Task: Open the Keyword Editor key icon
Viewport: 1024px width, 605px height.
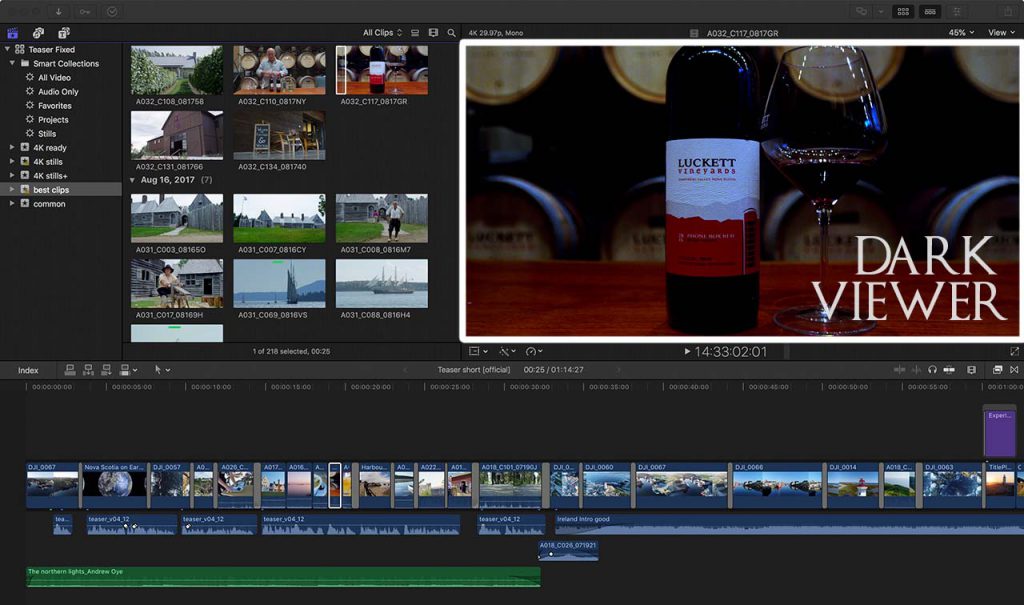Action: (85, 12)
